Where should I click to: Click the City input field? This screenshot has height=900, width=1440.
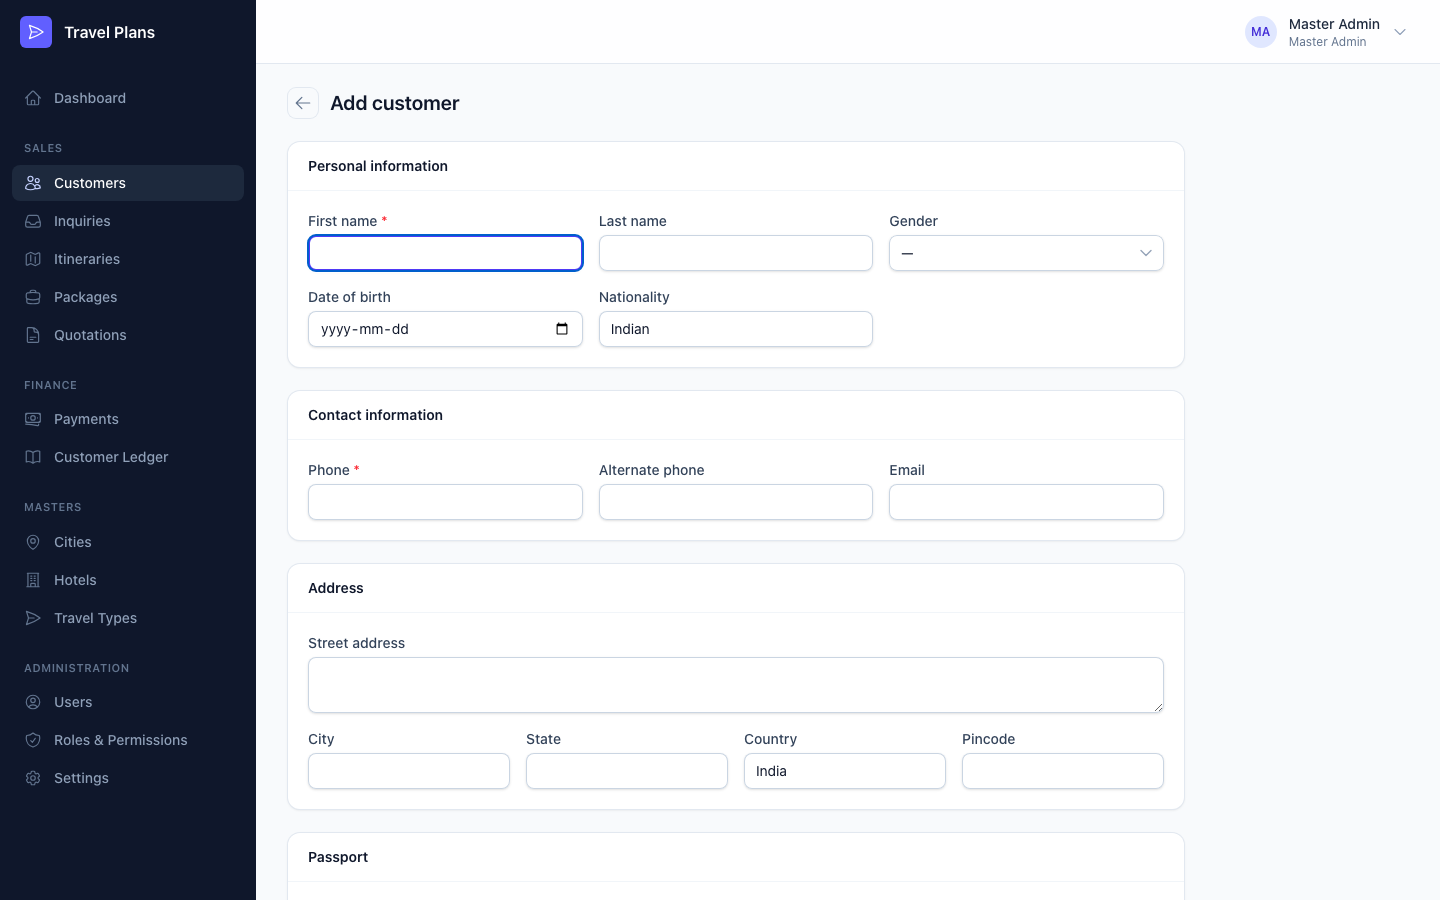[409, 771]
